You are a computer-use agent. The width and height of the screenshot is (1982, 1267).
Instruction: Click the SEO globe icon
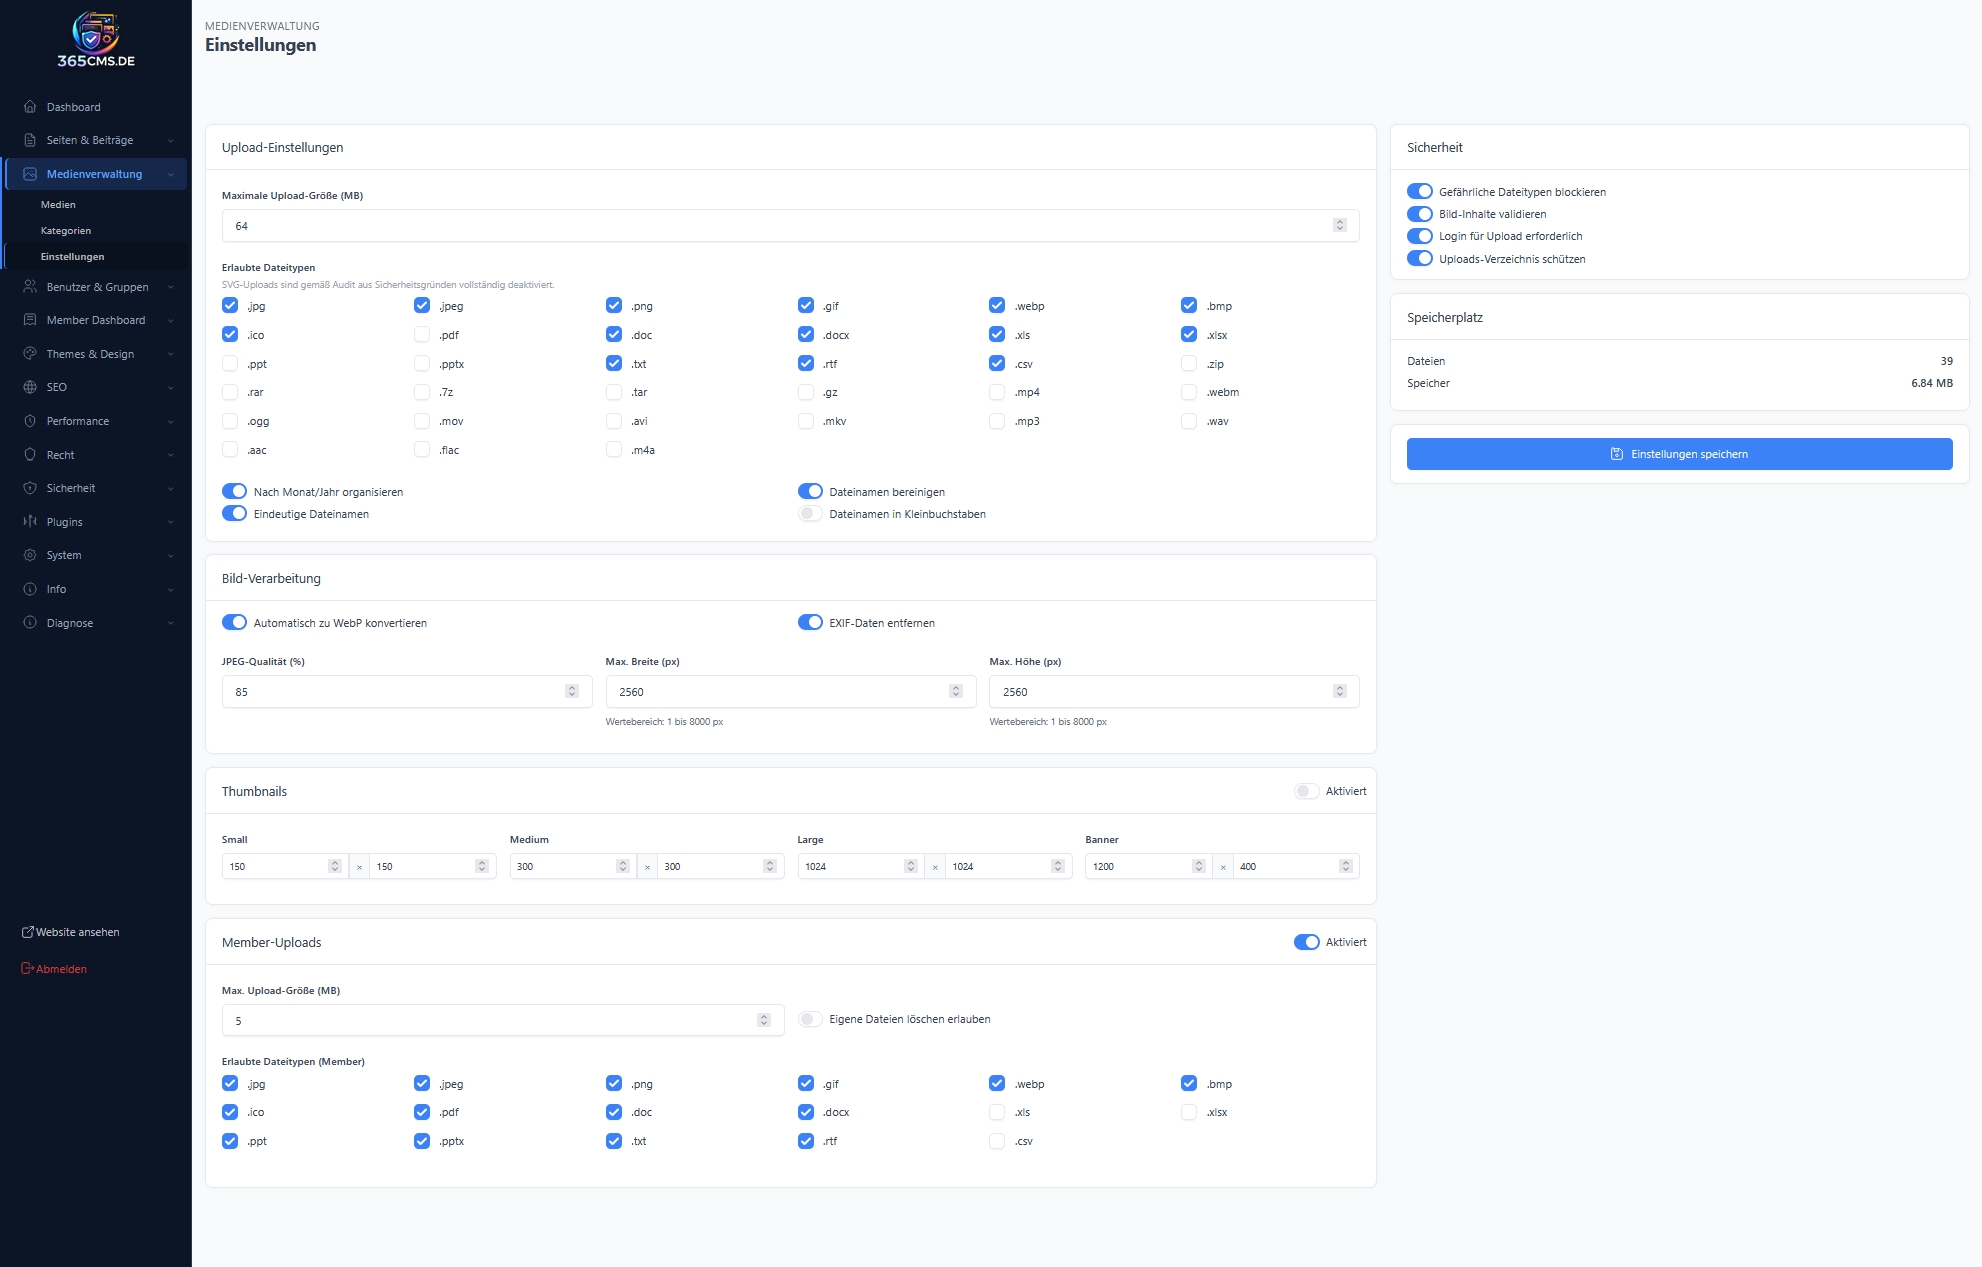(x=30, y=387)
